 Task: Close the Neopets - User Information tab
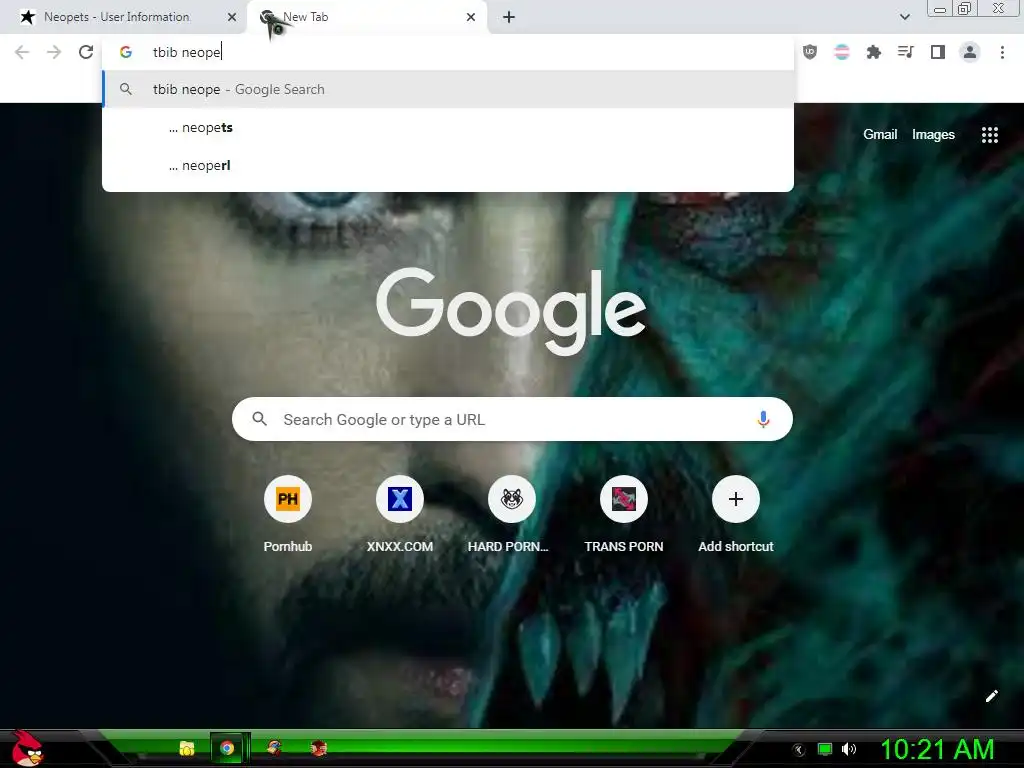tap(232, 17)
